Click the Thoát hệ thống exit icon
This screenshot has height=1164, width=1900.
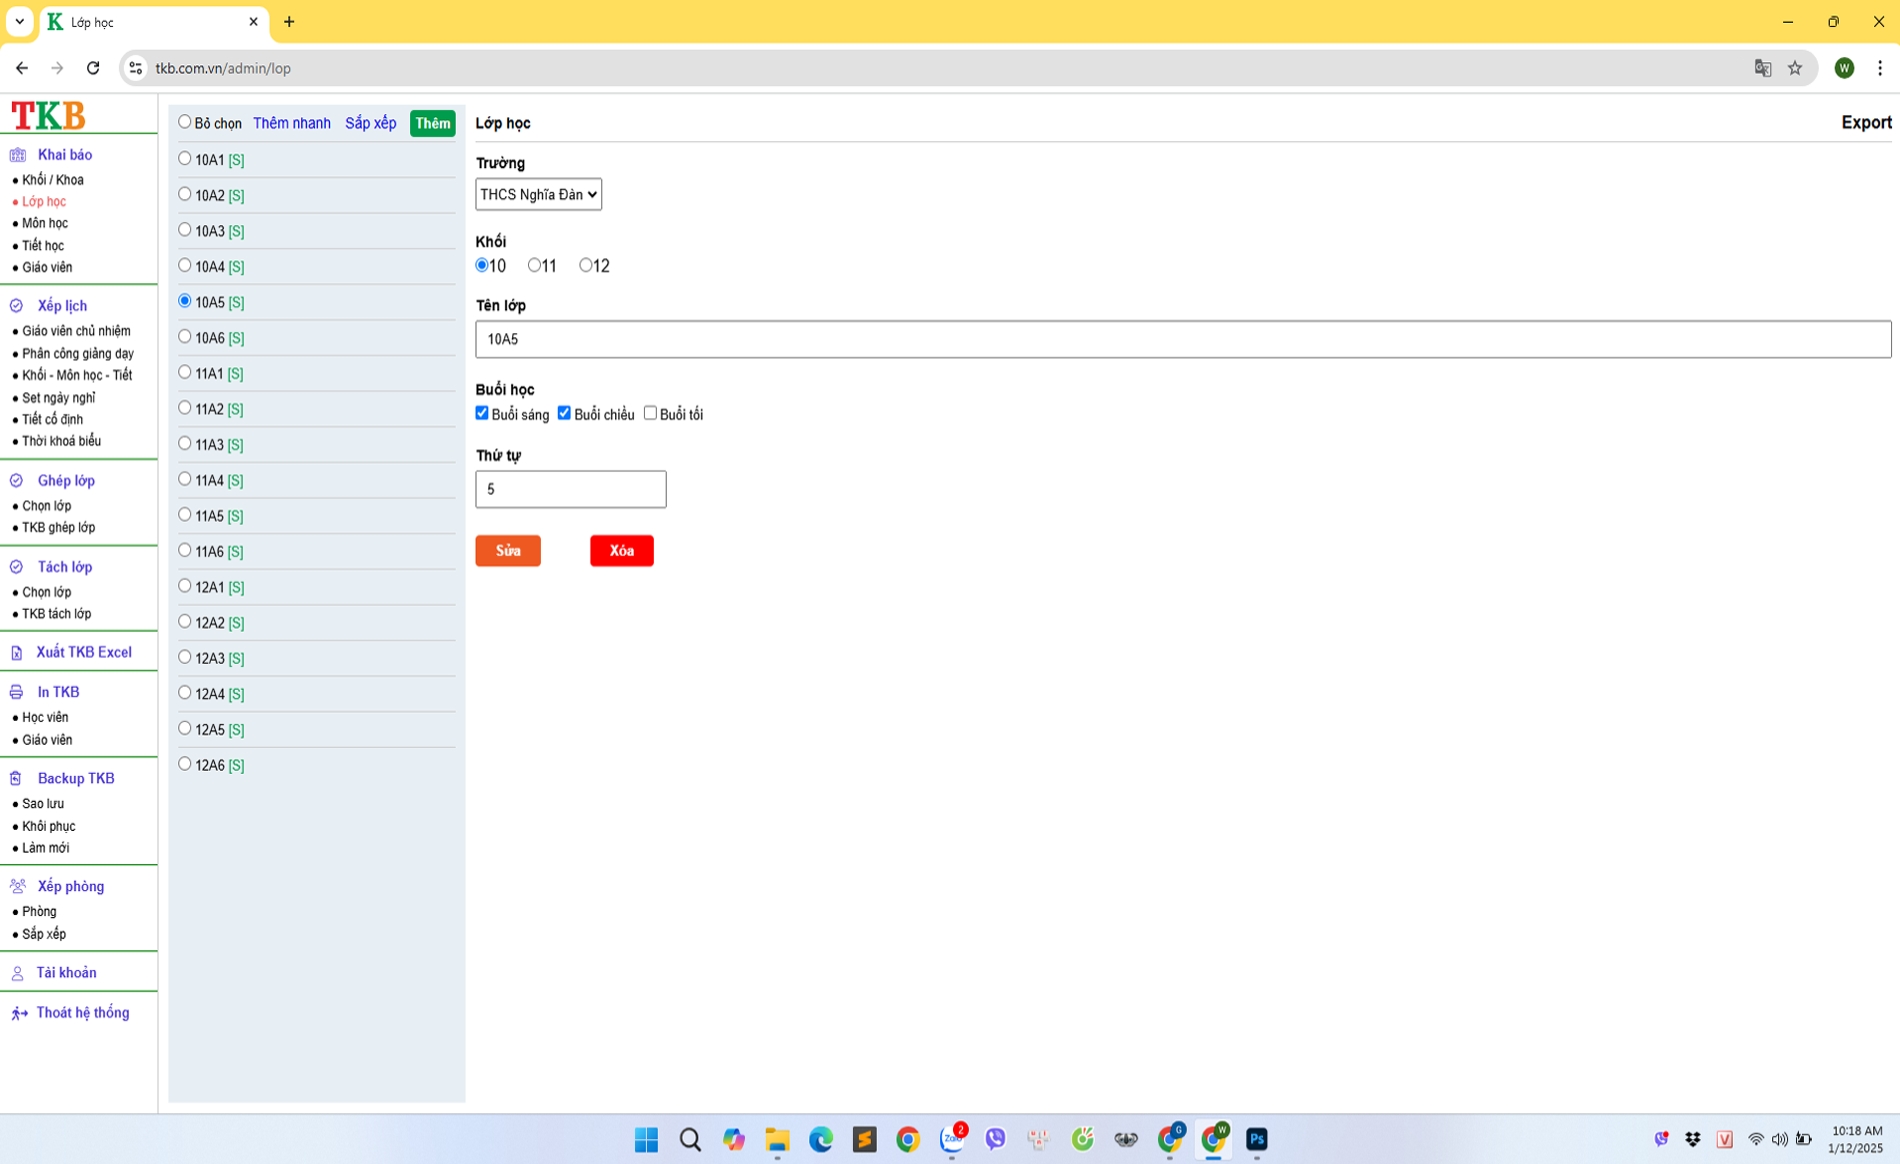click(x=19, y=1013)
